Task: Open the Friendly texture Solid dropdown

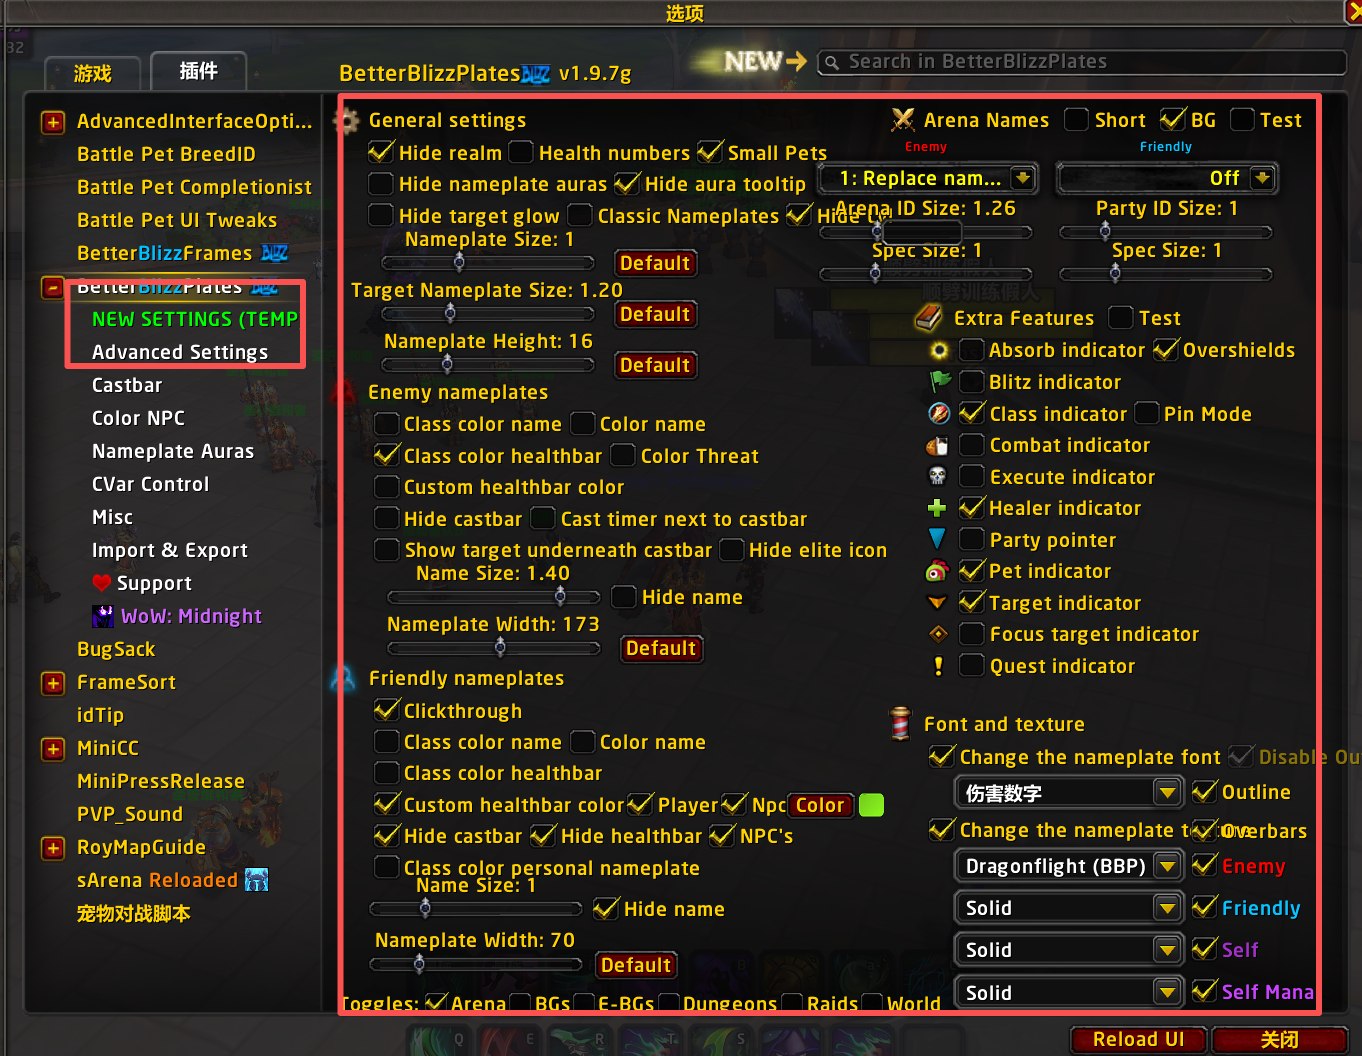Action: [1069, 908]
